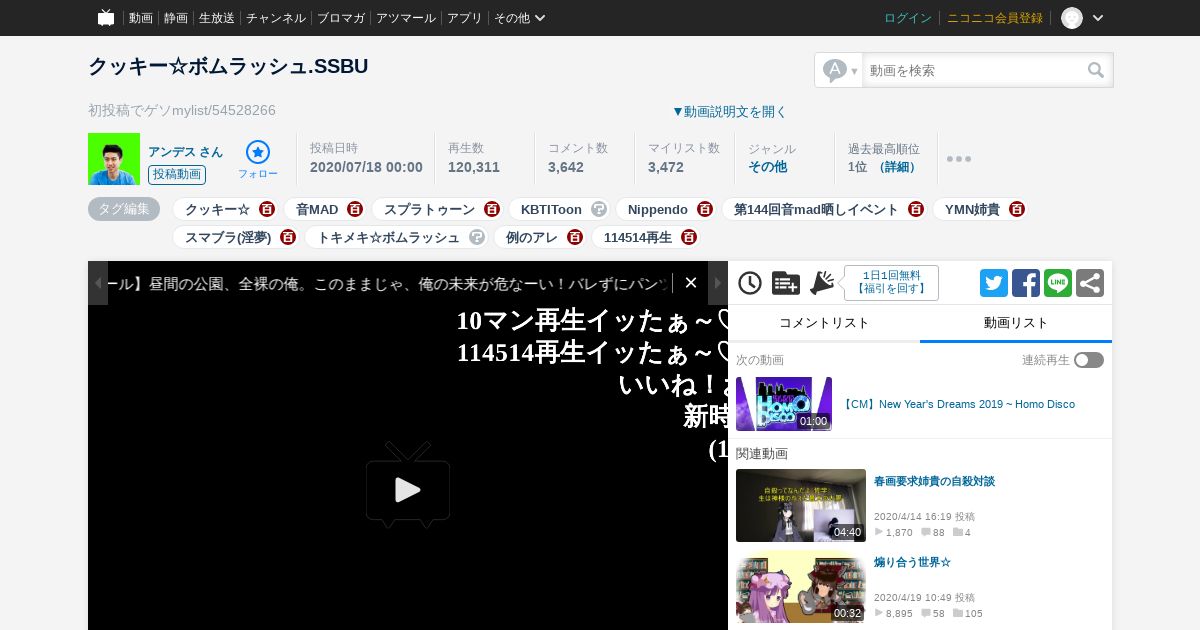Click the ログイン link

(x=908, y=18)
